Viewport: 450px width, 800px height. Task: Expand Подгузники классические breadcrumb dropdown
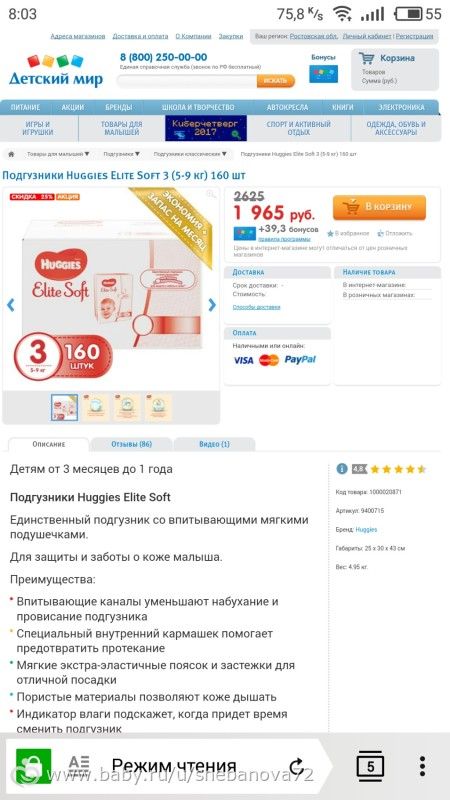point(190,154)
